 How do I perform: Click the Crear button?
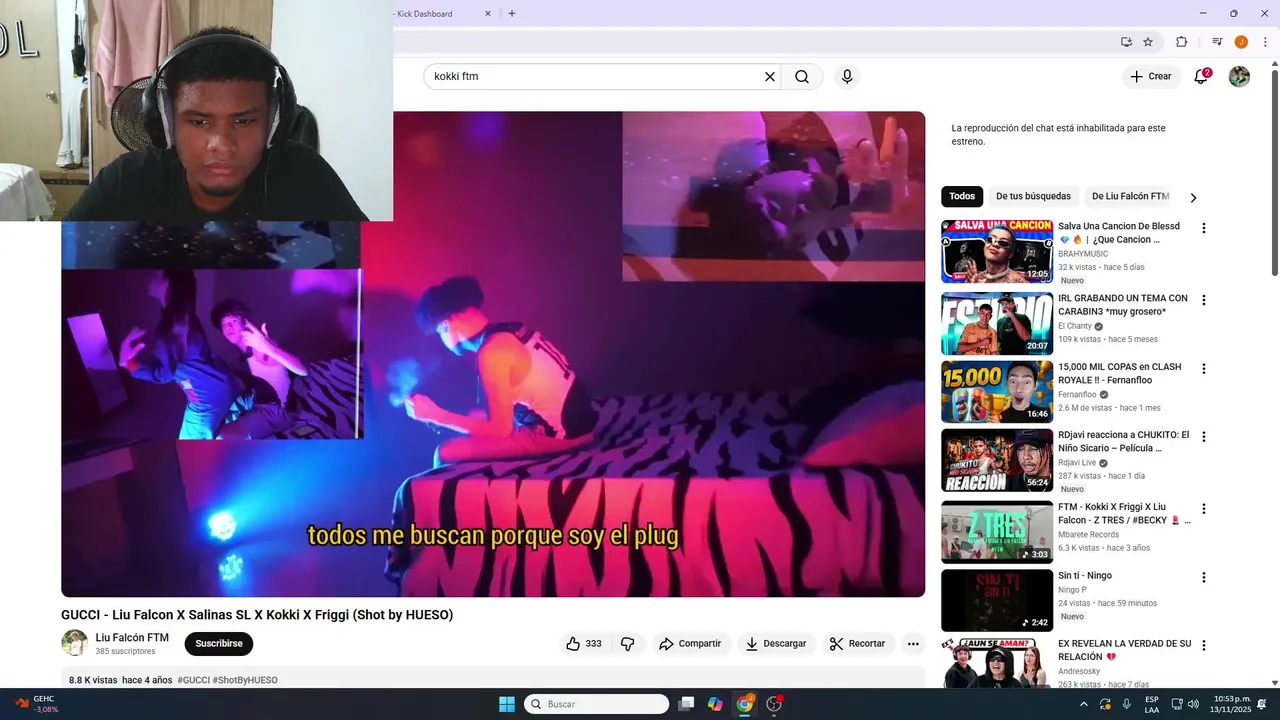click(1151, 76)
